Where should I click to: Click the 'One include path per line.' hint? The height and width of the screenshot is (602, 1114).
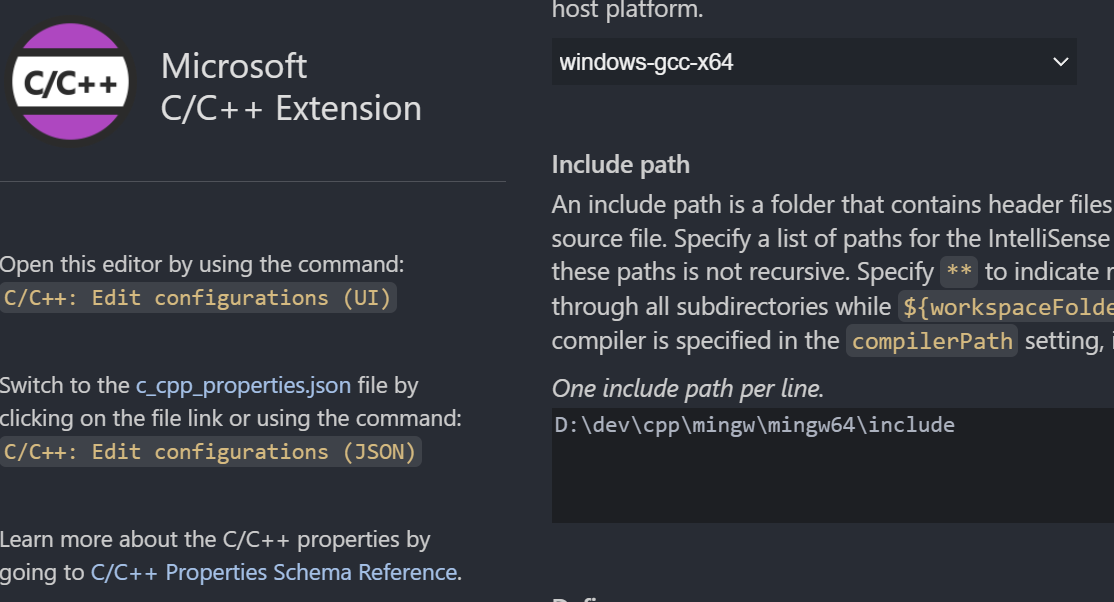tap(688, 389)
